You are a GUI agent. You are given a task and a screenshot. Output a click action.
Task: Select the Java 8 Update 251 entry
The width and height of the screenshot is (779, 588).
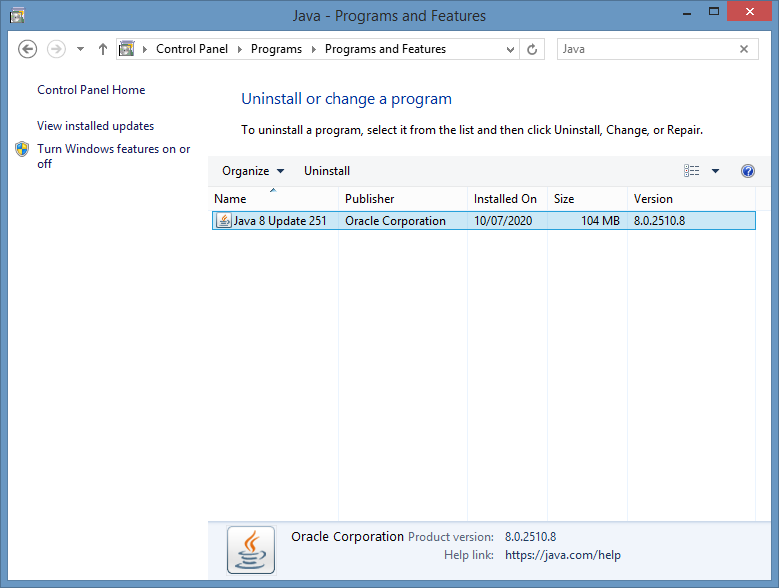click(484, 220)
